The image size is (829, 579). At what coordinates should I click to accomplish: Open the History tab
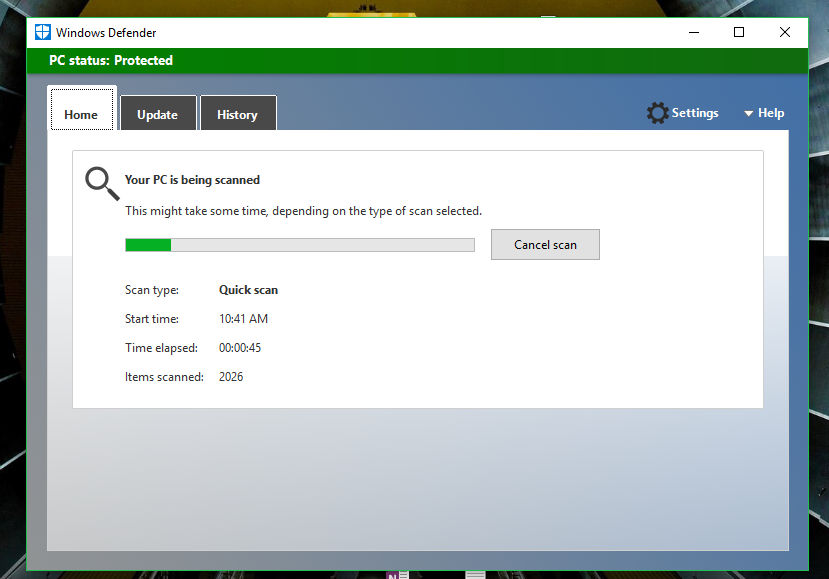pos(238,113)
